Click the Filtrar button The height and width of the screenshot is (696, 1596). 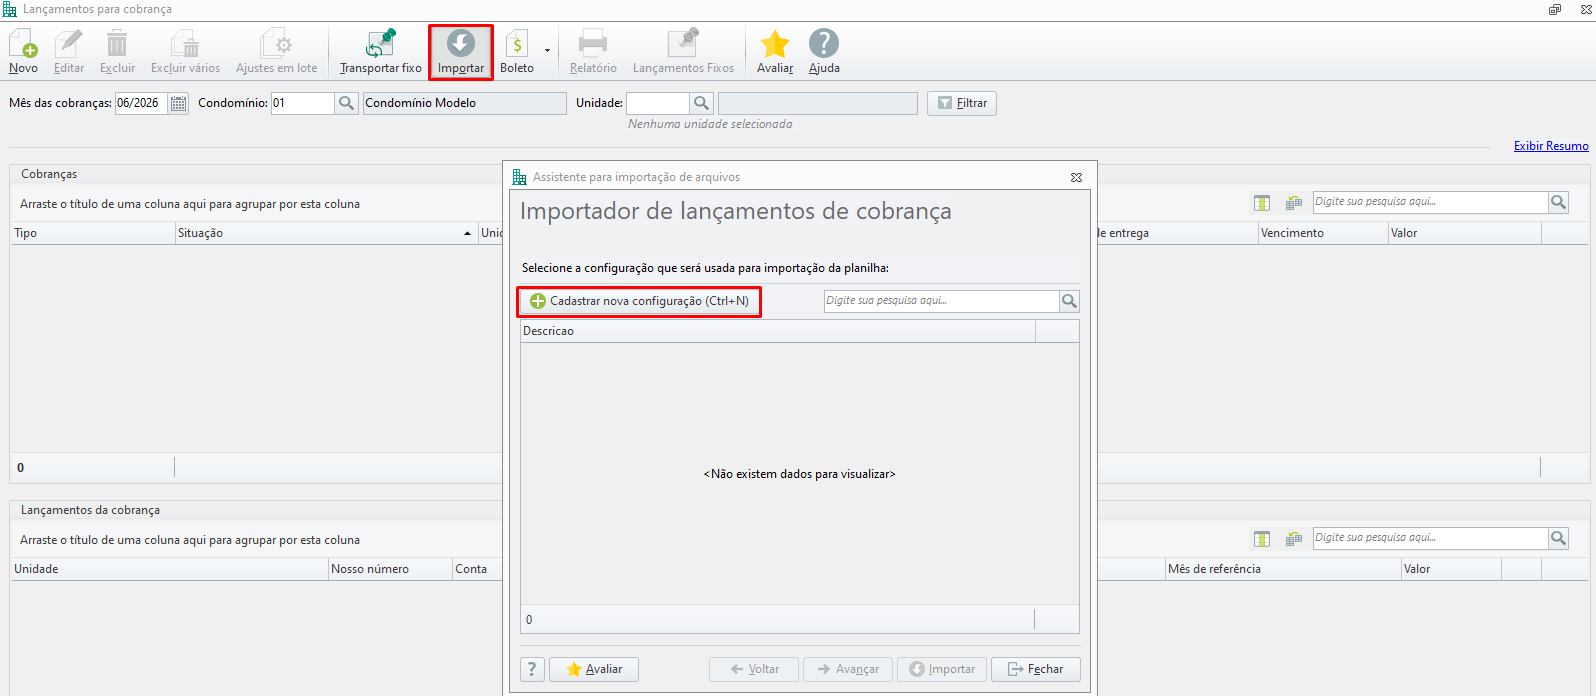point(962,103)
